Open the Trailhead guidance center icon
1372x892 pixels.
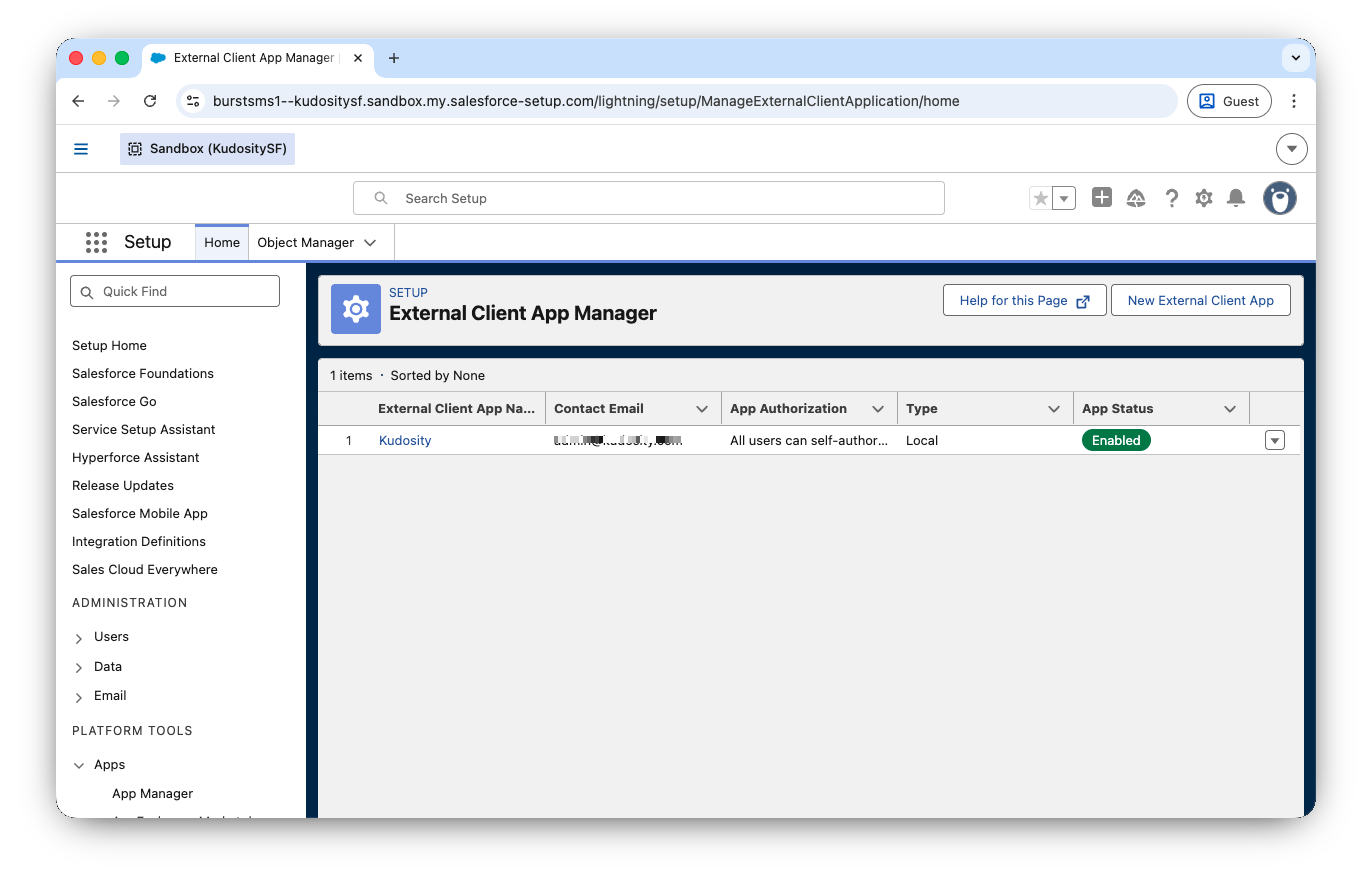(x=1136, y=198)
